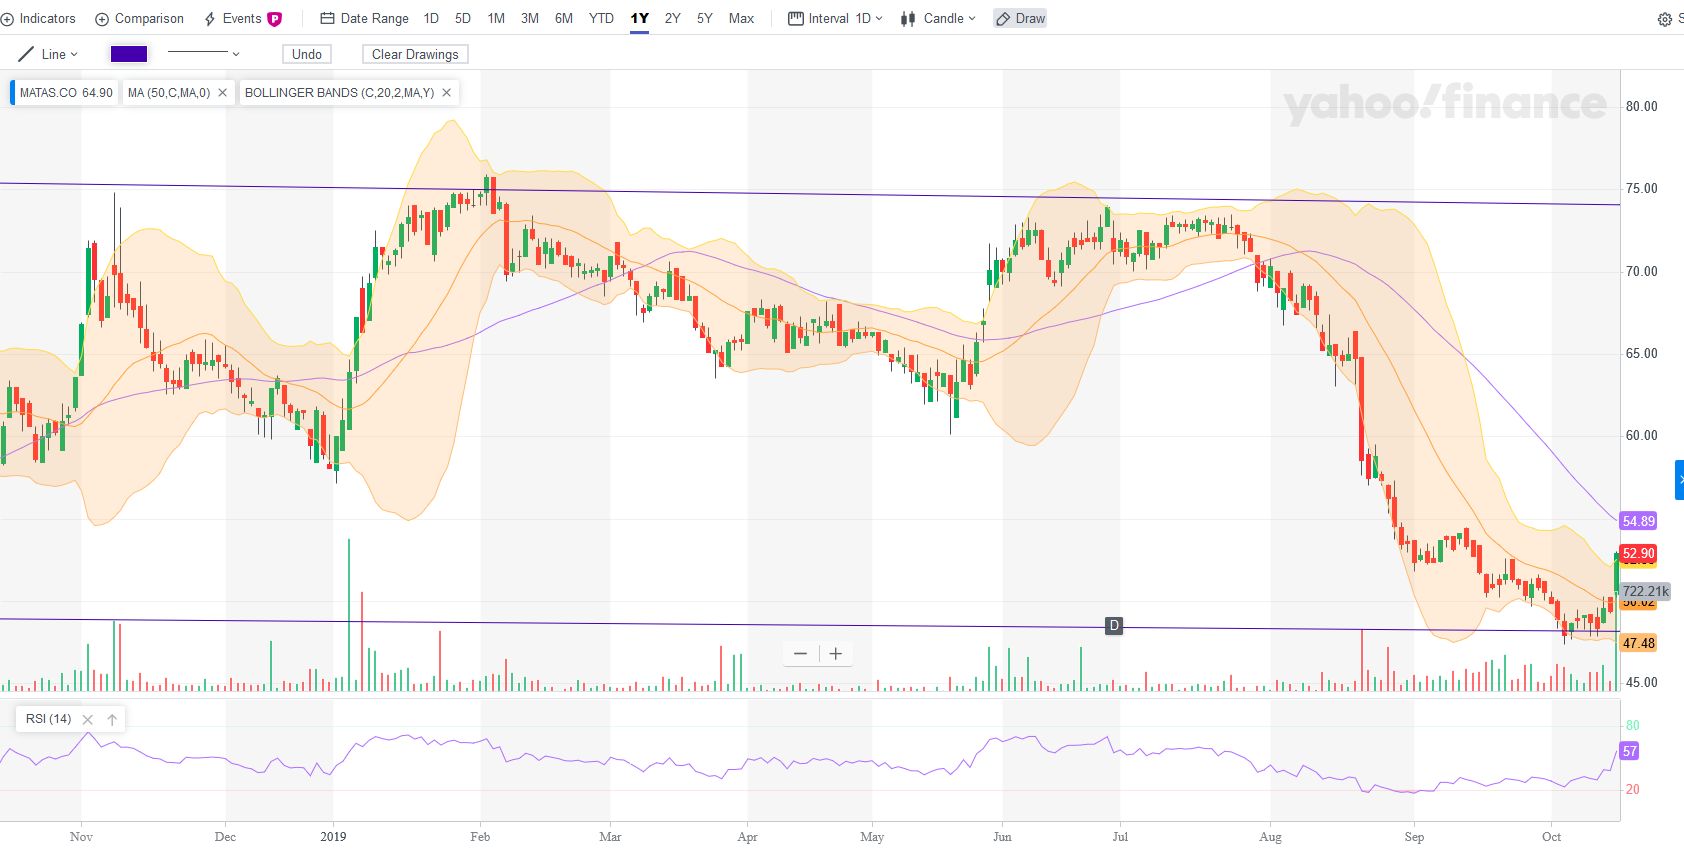Move RSI panel up with arrow

click(112, 719)
